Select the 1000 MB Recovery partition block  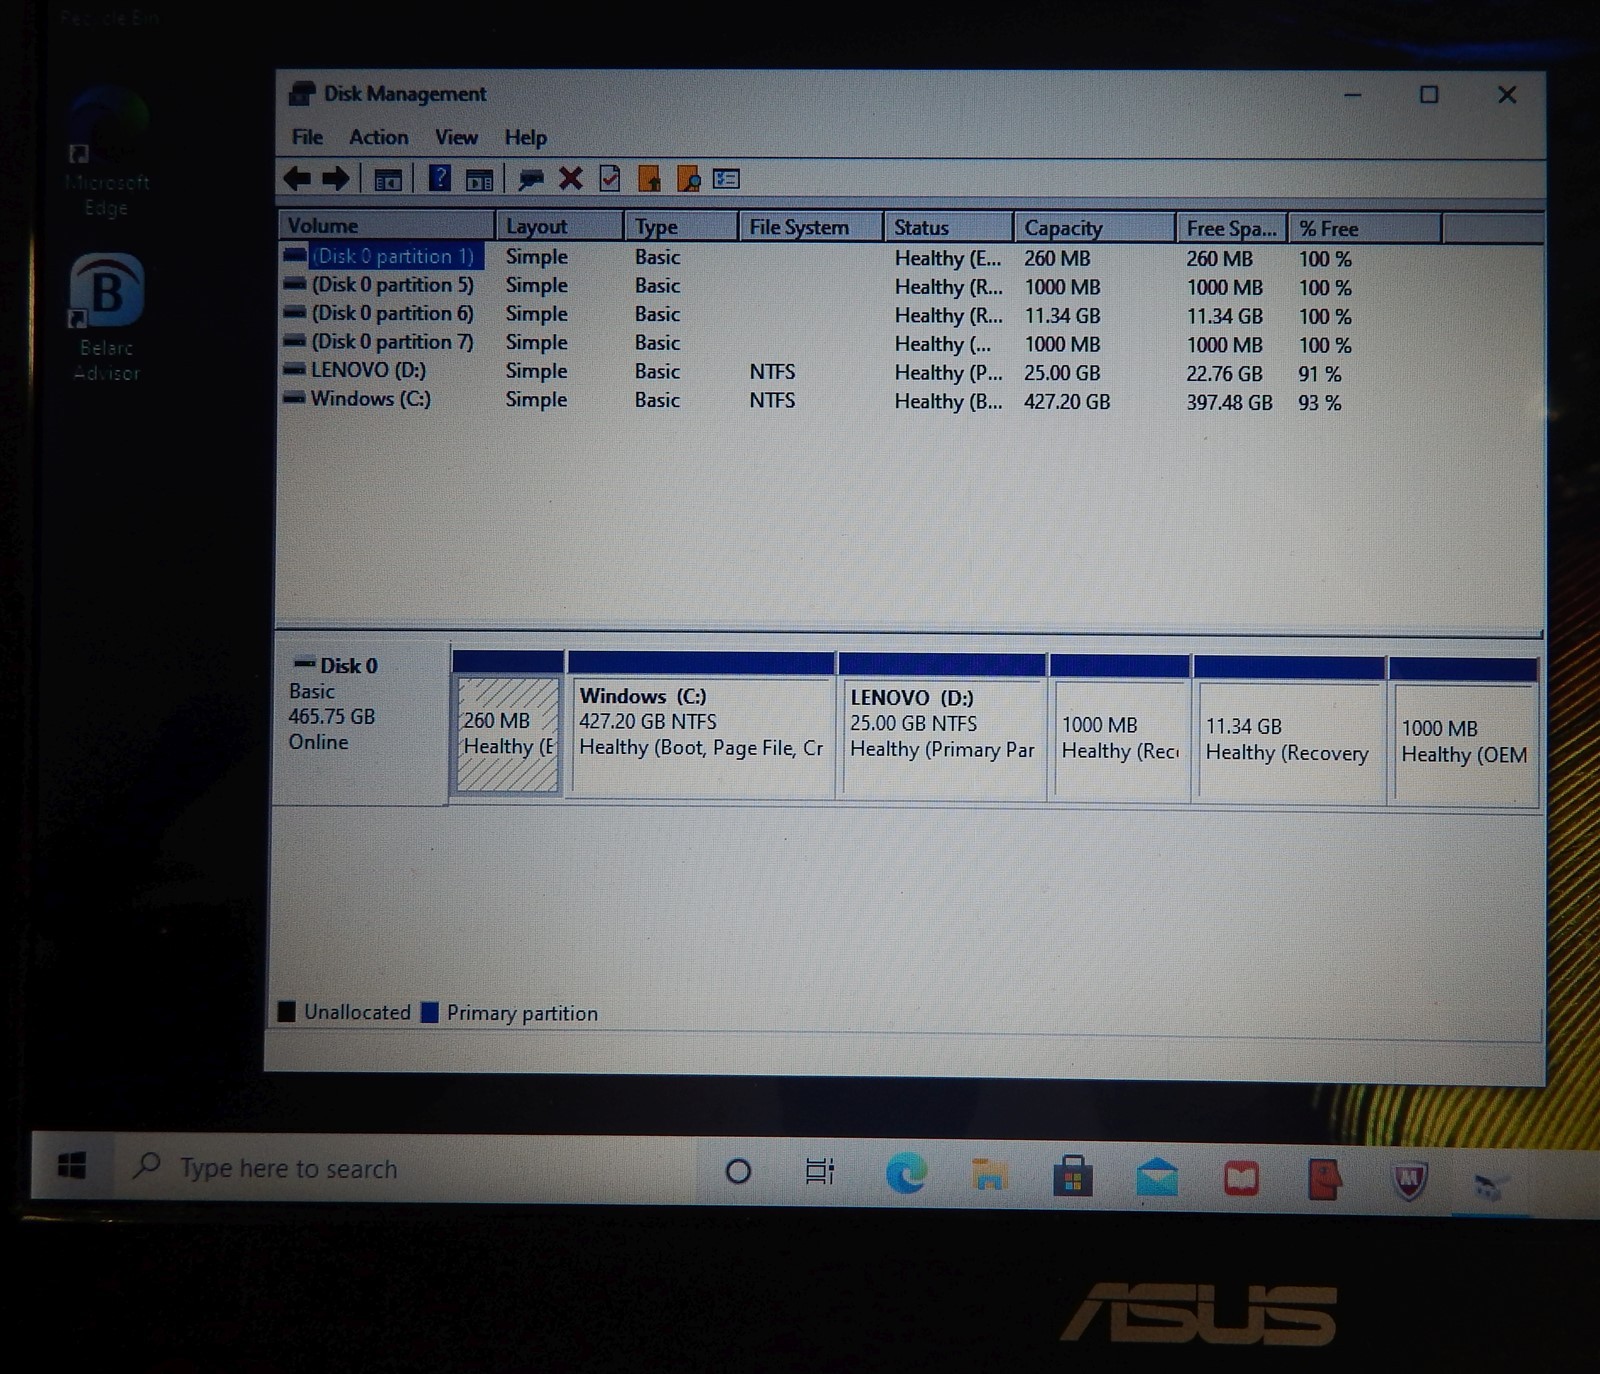point(1120,740)
